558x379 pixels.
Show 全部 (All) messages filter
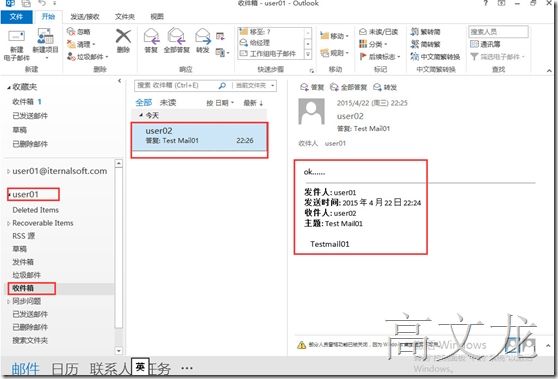[143, 103]
